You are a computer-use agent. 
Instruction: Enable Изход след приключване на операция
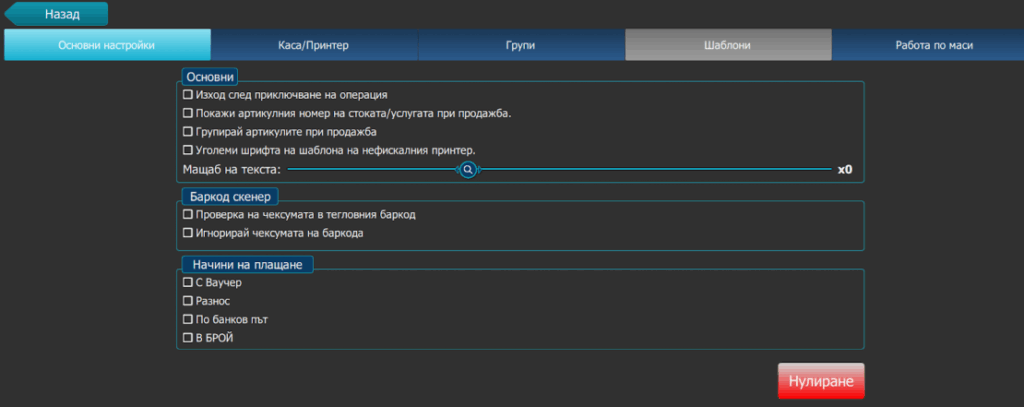coord(188,94)
